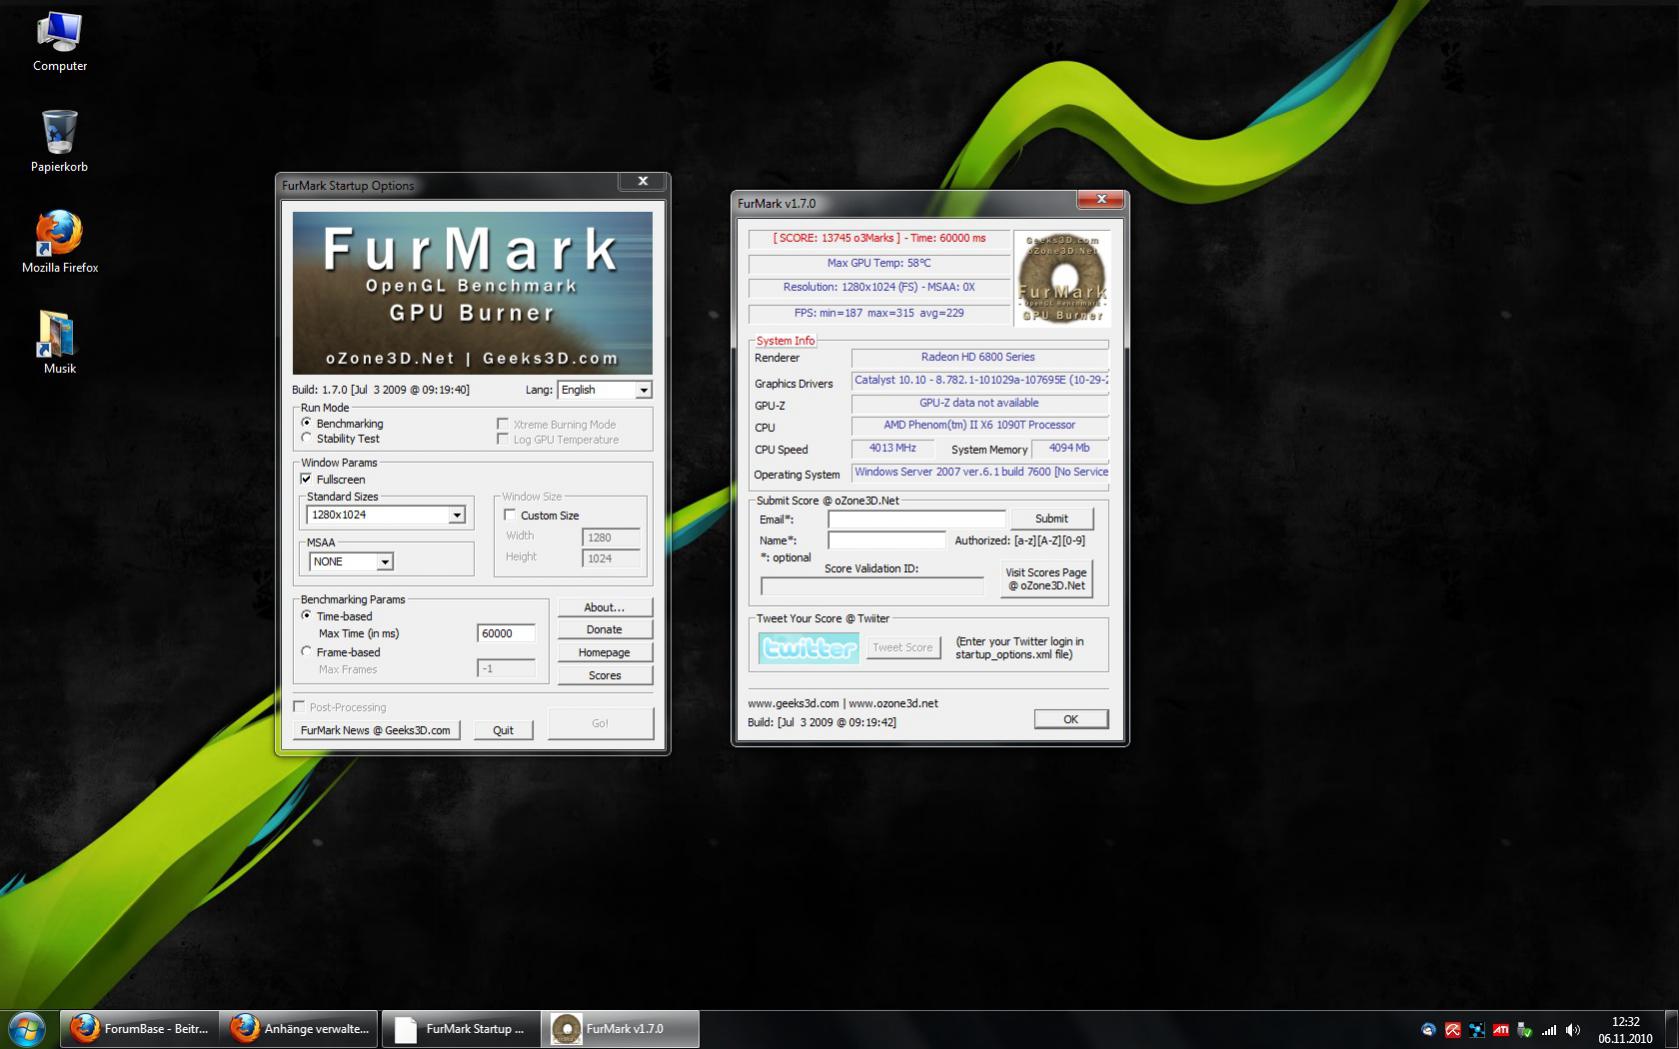Toggle the Post-Processing checkbox
This screenshot has height=1049, width=1679.
click(299, 707)
